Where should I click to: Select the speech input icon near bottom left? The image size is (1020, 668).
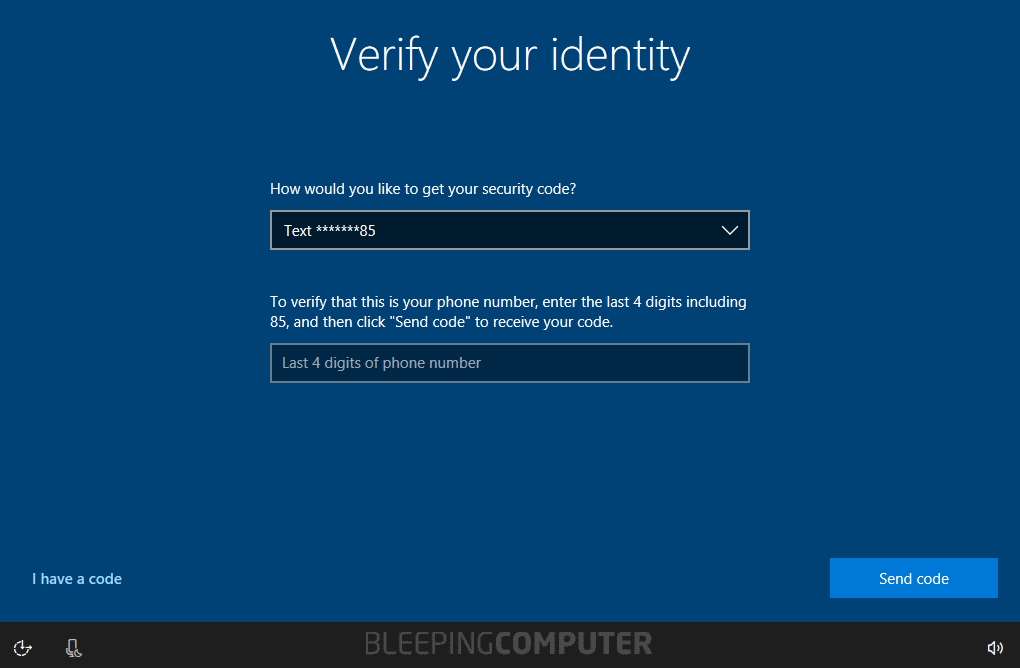coord(73,647)
